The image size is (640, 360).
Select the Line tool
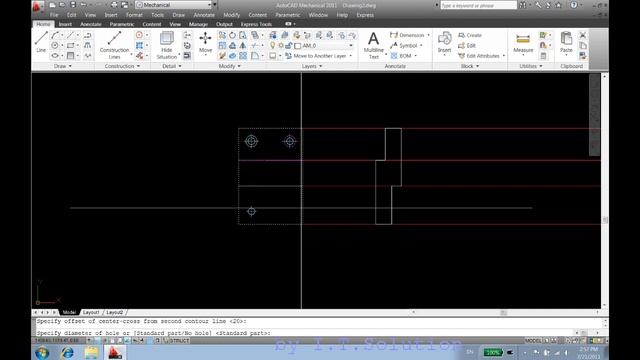tap(41, 42)
